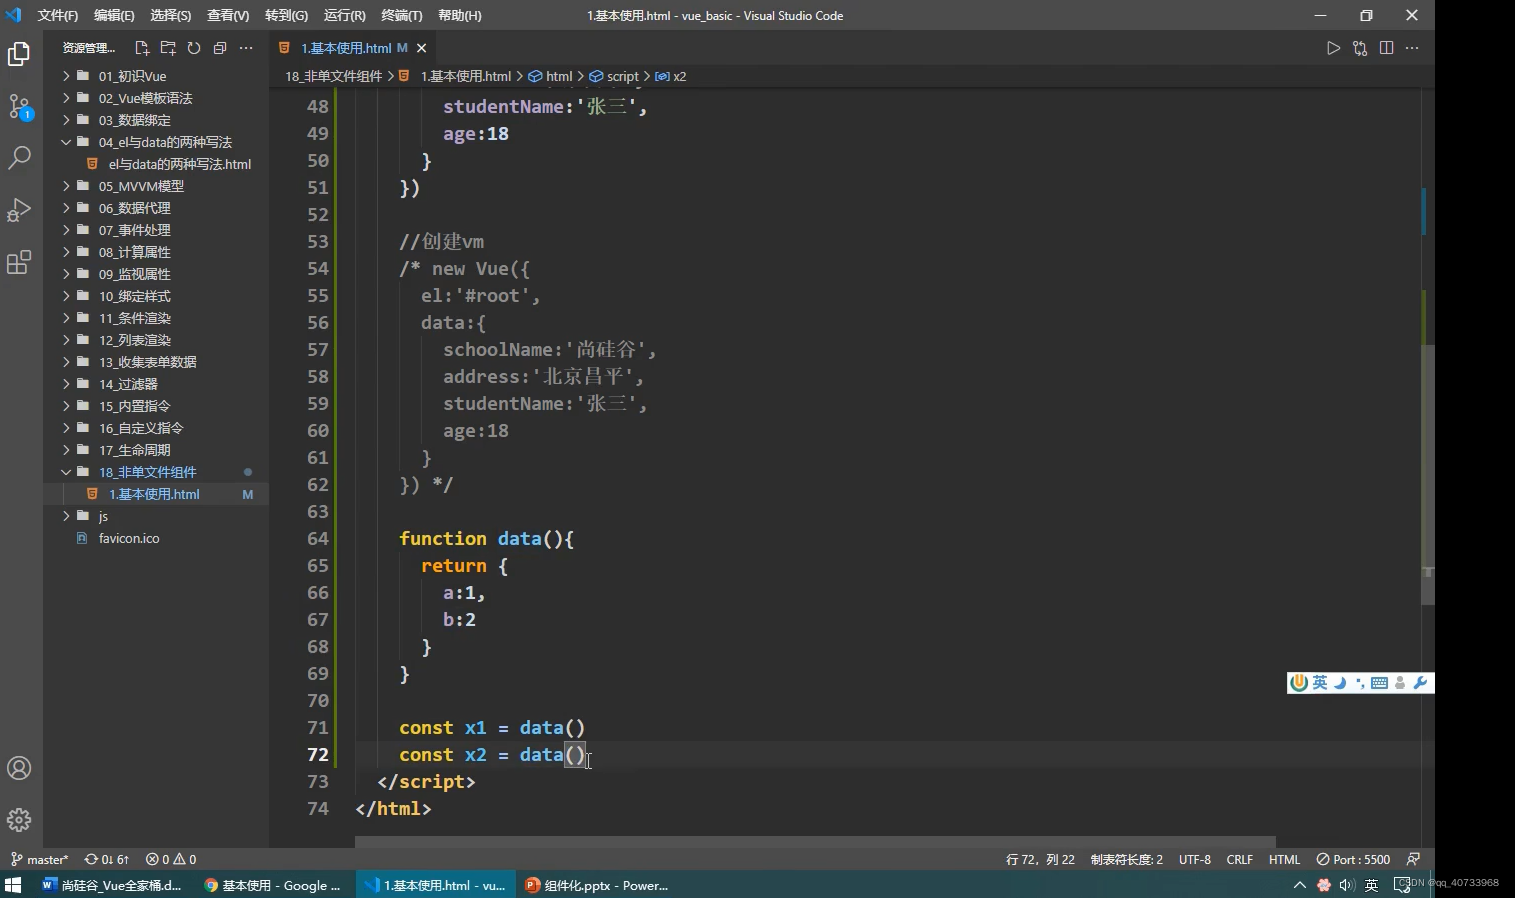Open Source Control view icon

[x=19, y=106]
